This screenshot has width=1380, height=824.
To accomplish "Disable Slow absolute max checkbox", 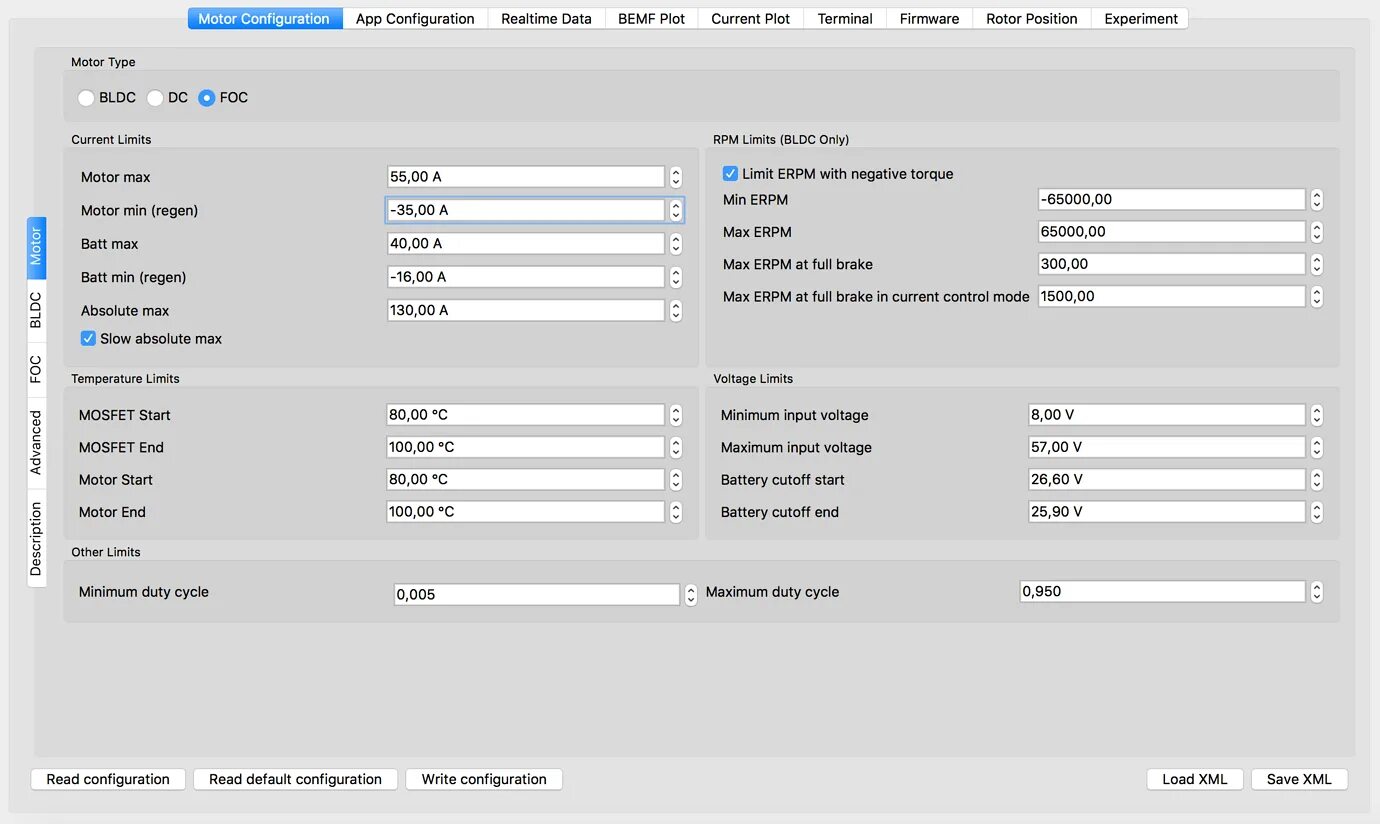I will click(x=89, y=339).
